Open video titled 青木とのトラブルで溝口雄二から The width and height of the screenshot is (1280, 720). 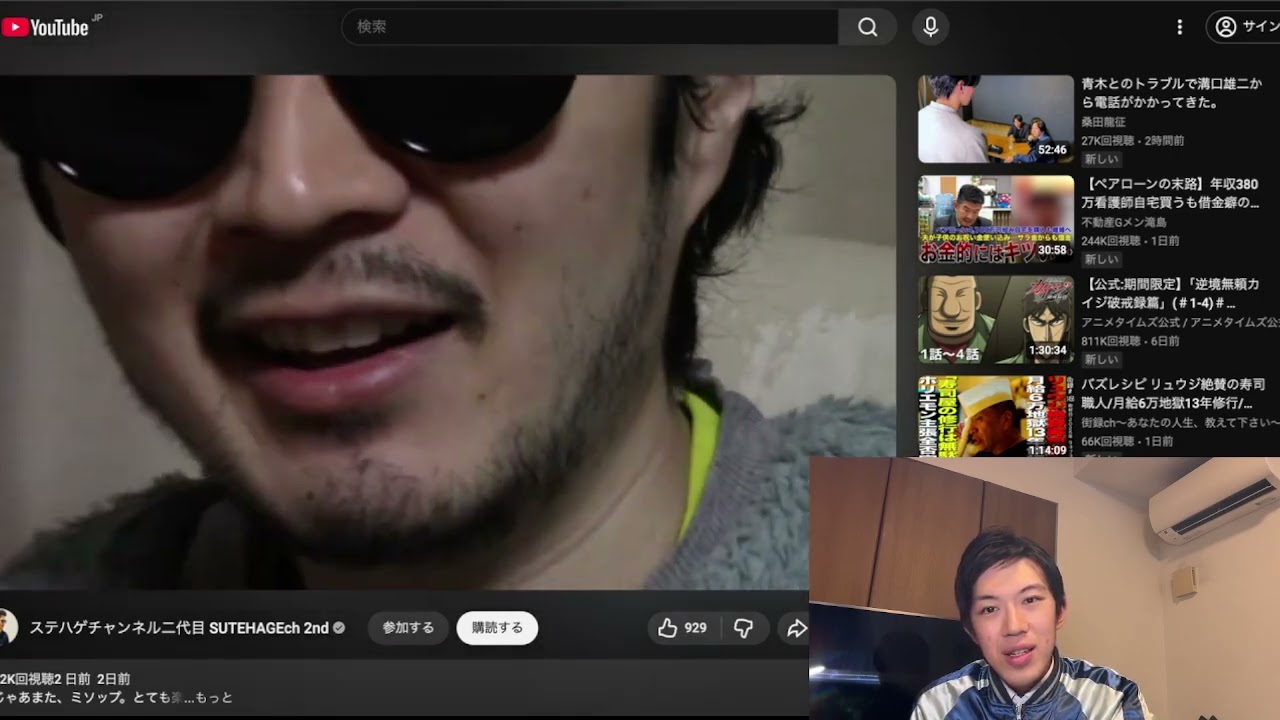click(x=1171, y=93)
